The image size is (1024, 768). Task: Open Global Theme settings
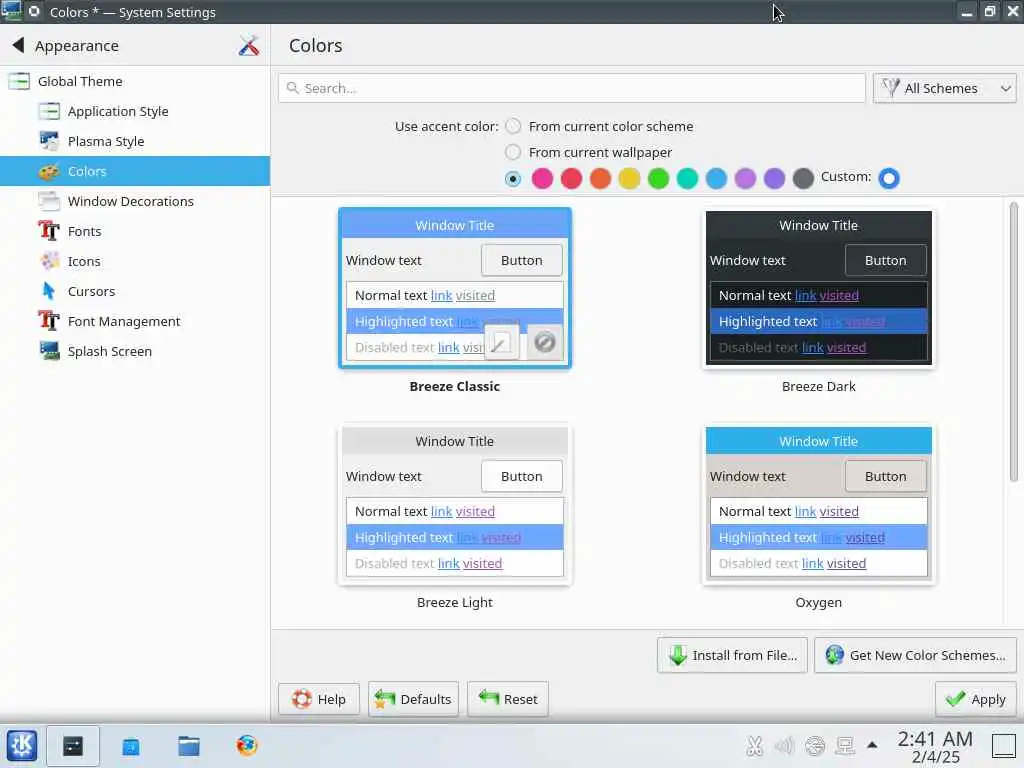[x=135, y=81]
